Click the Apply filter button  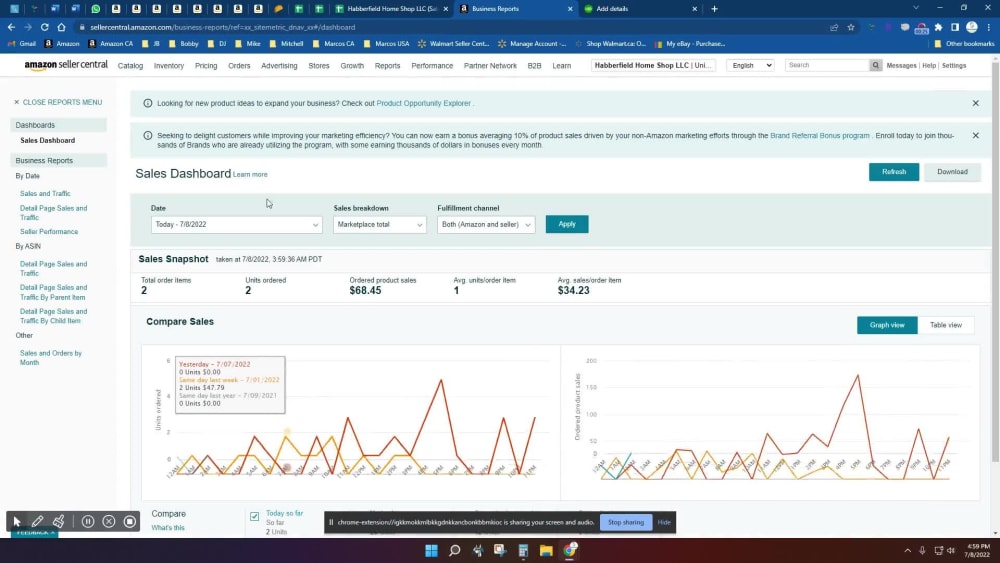(x=567, y=224)
